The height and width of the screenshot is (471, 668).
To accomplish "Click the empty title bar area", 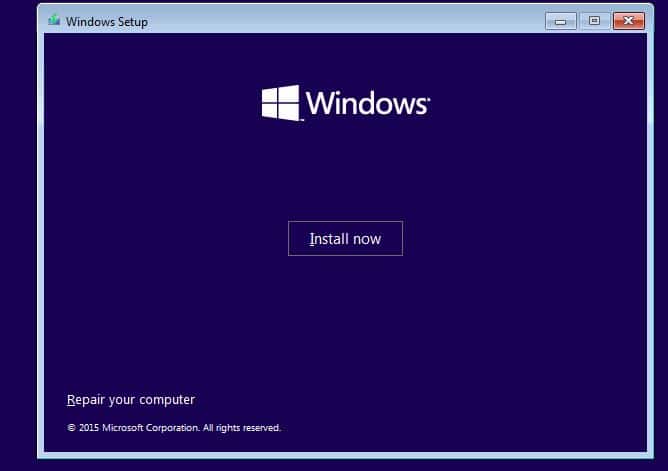I will [x=350, y=20].
